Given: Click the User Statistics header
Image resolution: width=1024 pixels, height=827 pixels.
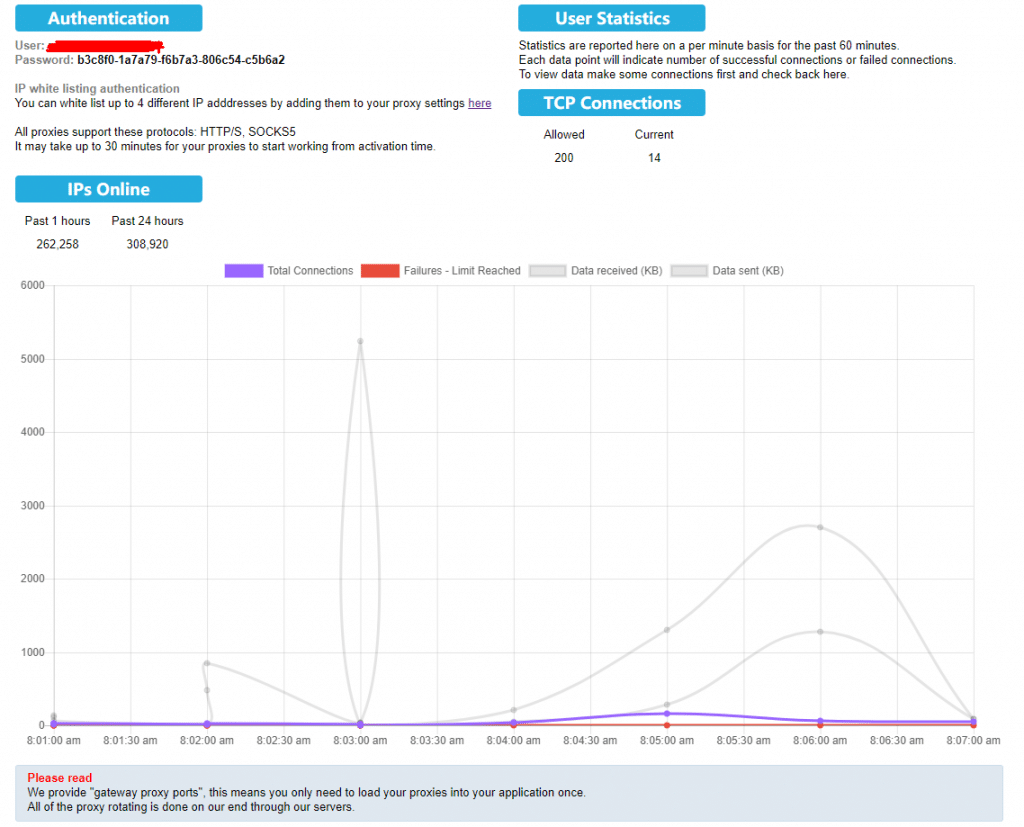Looking at the screenshot, I should [x=611, y=18].
